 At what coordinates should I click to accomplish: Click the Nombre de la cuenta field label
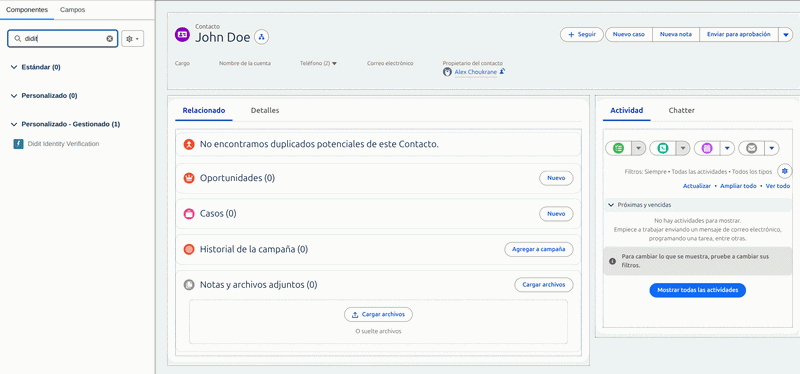245,63
